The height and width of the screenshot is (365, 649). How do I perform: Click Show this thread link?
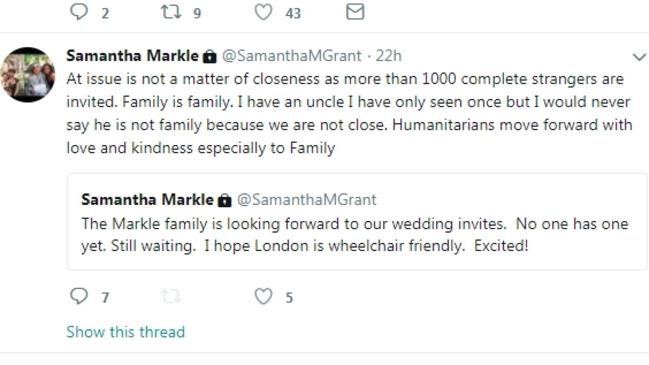[x=125, y=332]
